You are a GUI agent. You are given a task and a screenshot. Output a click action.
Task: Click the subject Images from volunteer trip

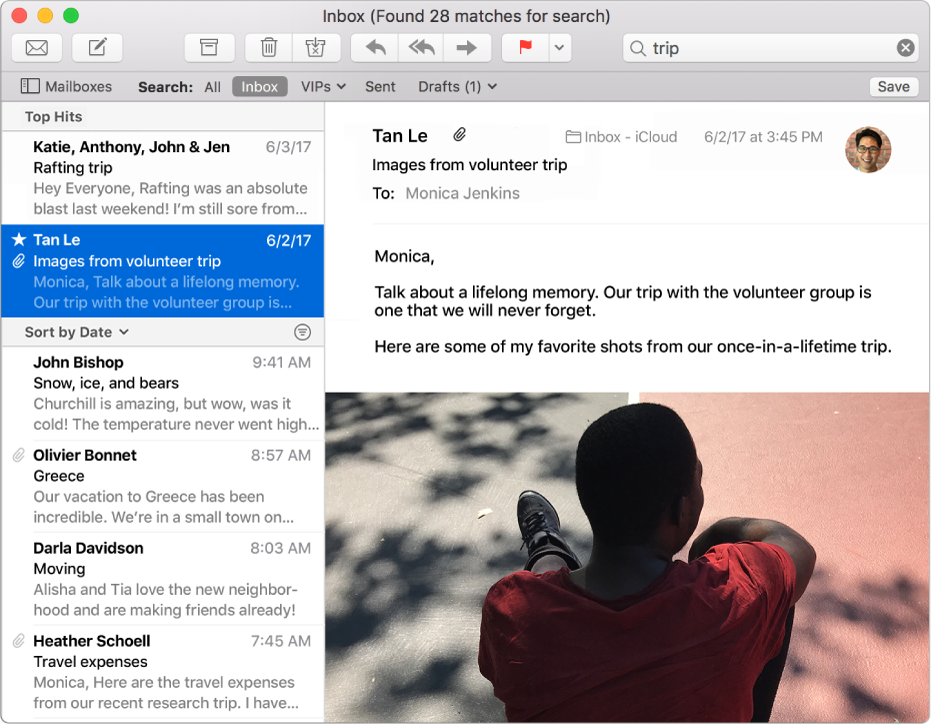(x=469, y=165)
